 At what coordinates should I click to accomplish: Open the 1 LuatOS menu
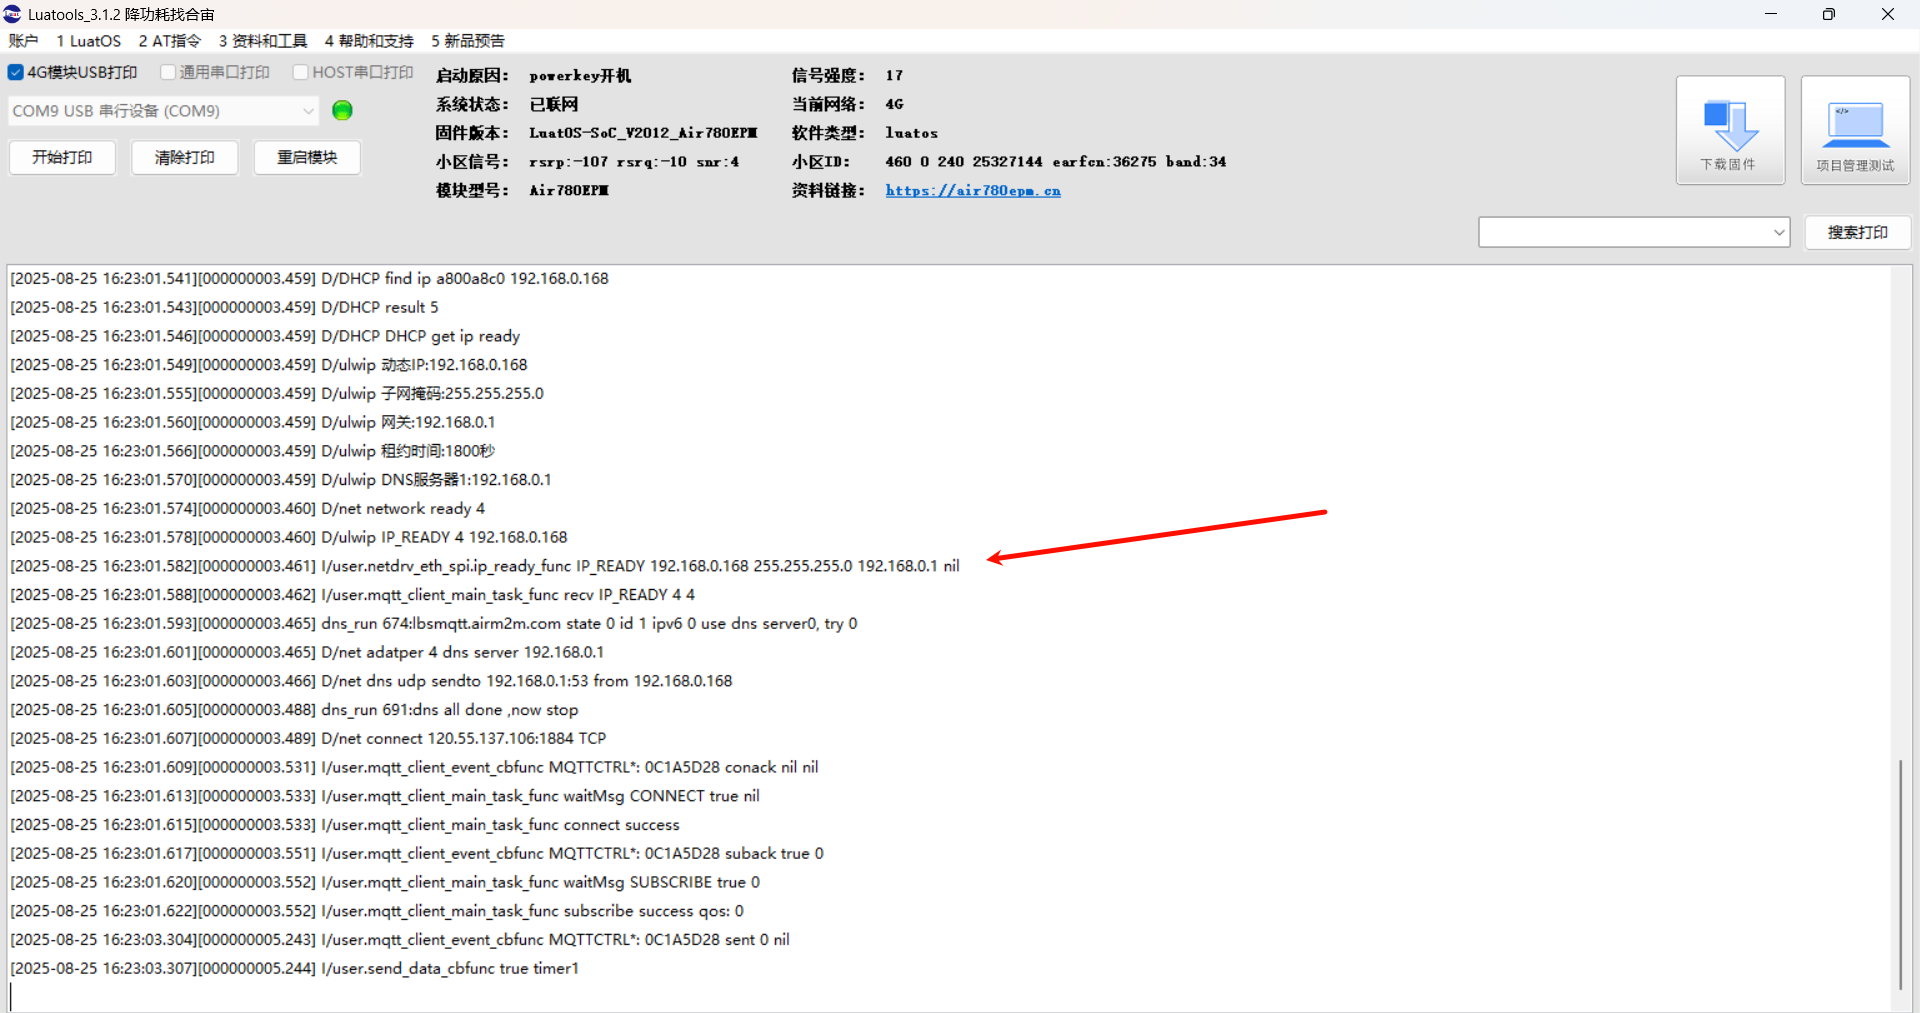point(88,41)
